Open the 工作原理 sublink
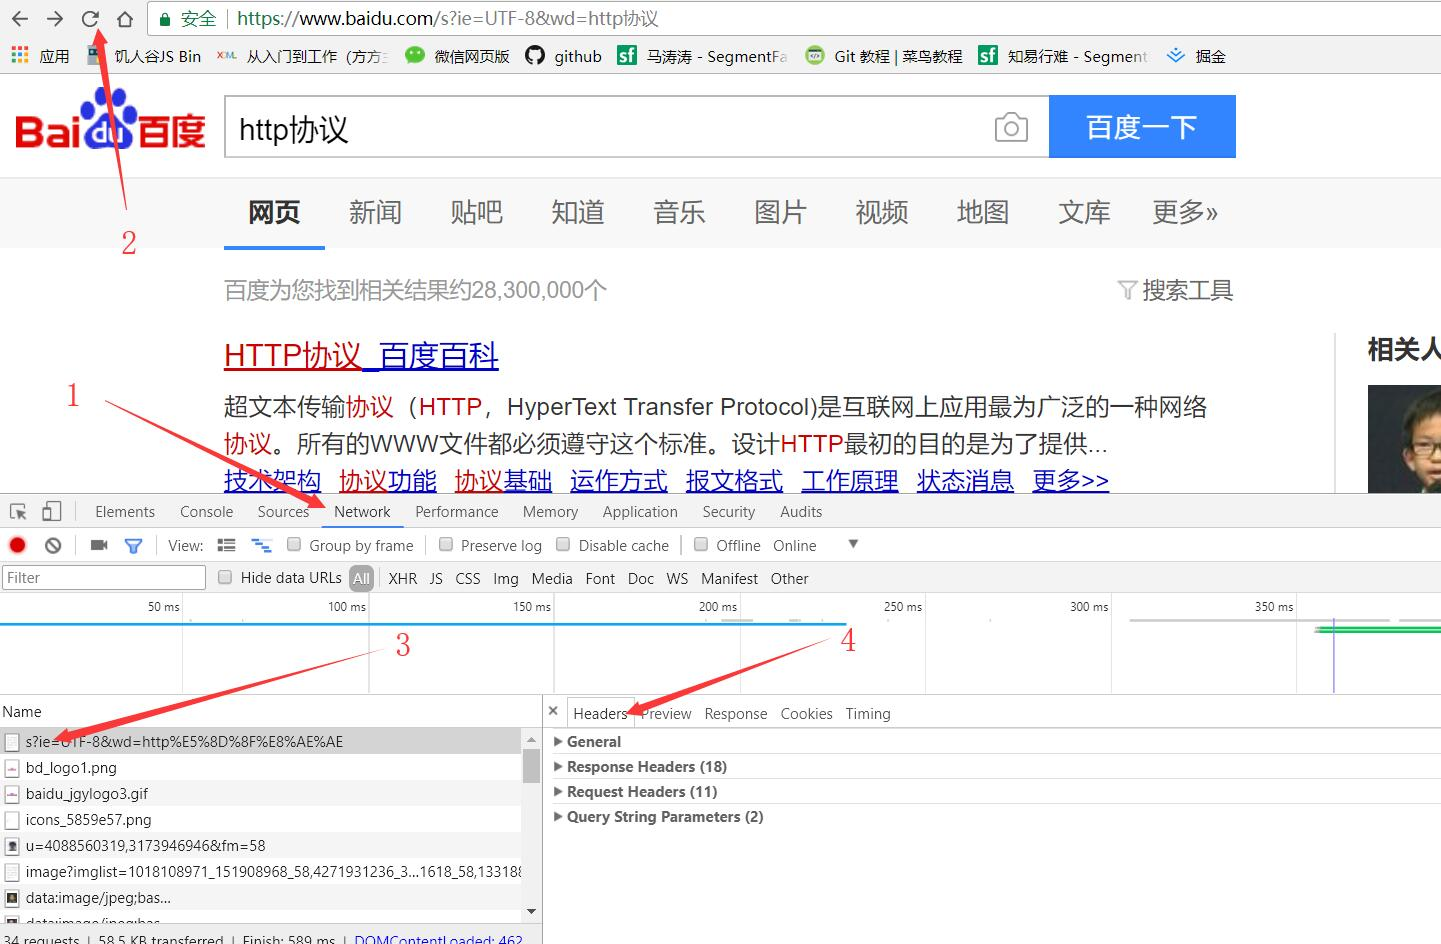 click(850, 481)
